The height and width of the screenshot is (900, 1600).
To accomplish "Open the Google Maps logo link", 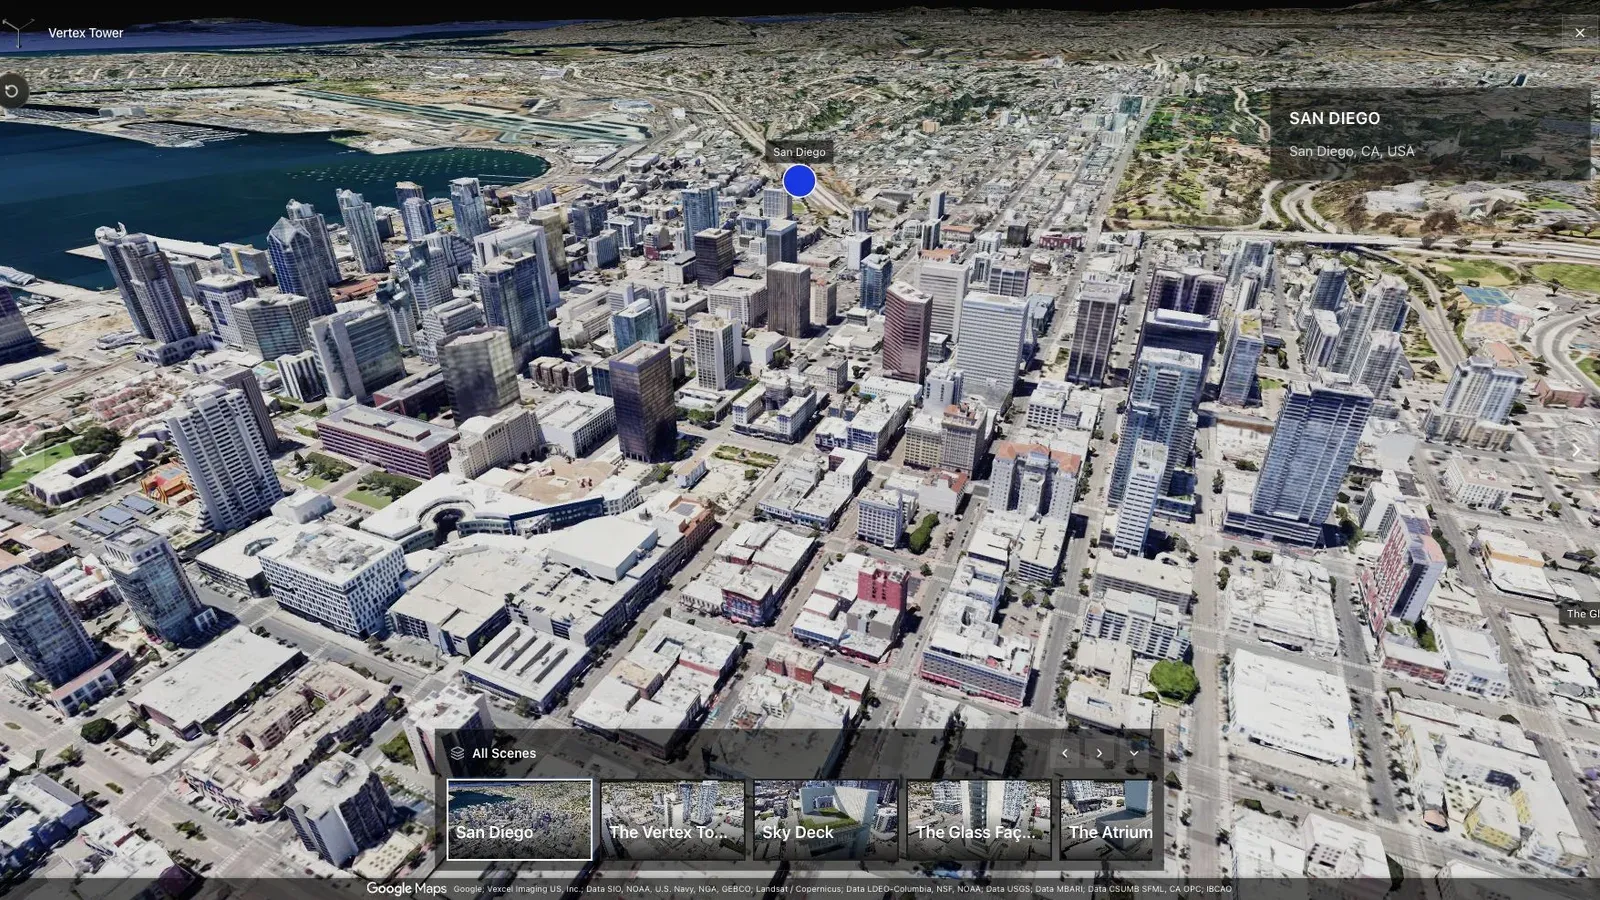I will click(406, 888).
